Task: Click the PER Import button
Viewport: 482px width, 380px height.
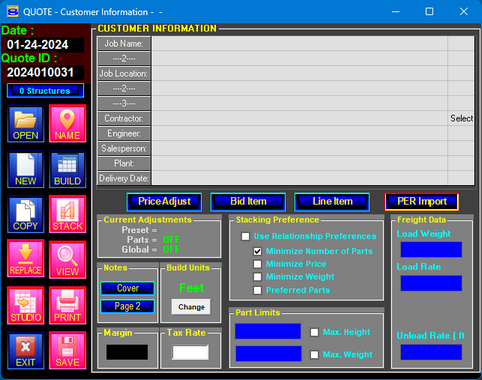Action: [422, 202]
